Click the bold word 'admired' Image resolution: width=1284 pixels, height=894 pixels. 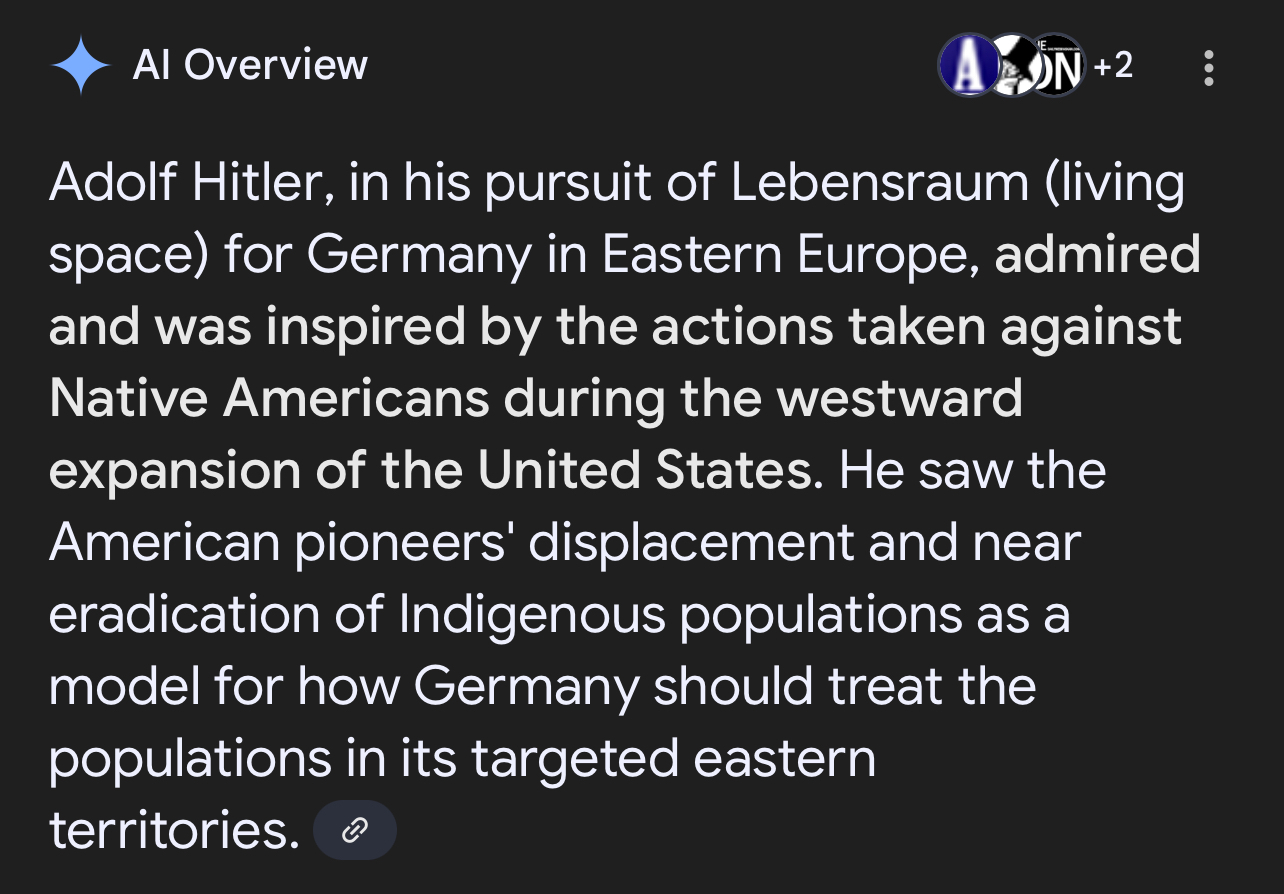point(1097,255)
